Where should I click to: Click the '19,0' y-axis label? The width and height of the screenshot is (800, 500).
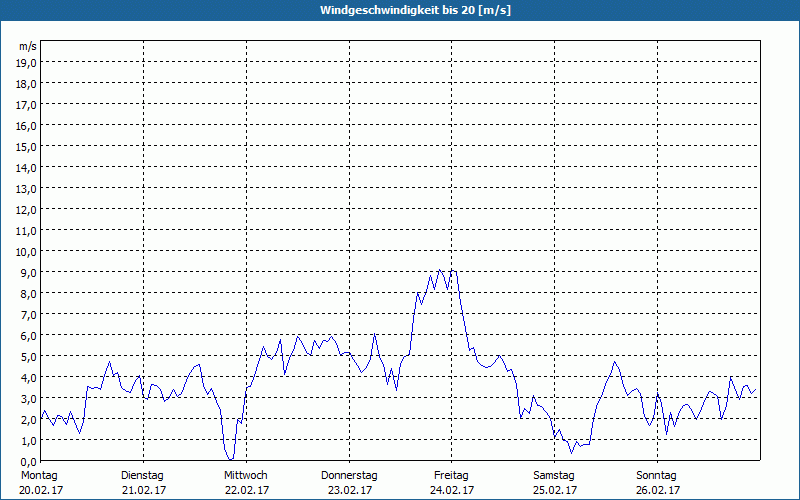point(27,63)
